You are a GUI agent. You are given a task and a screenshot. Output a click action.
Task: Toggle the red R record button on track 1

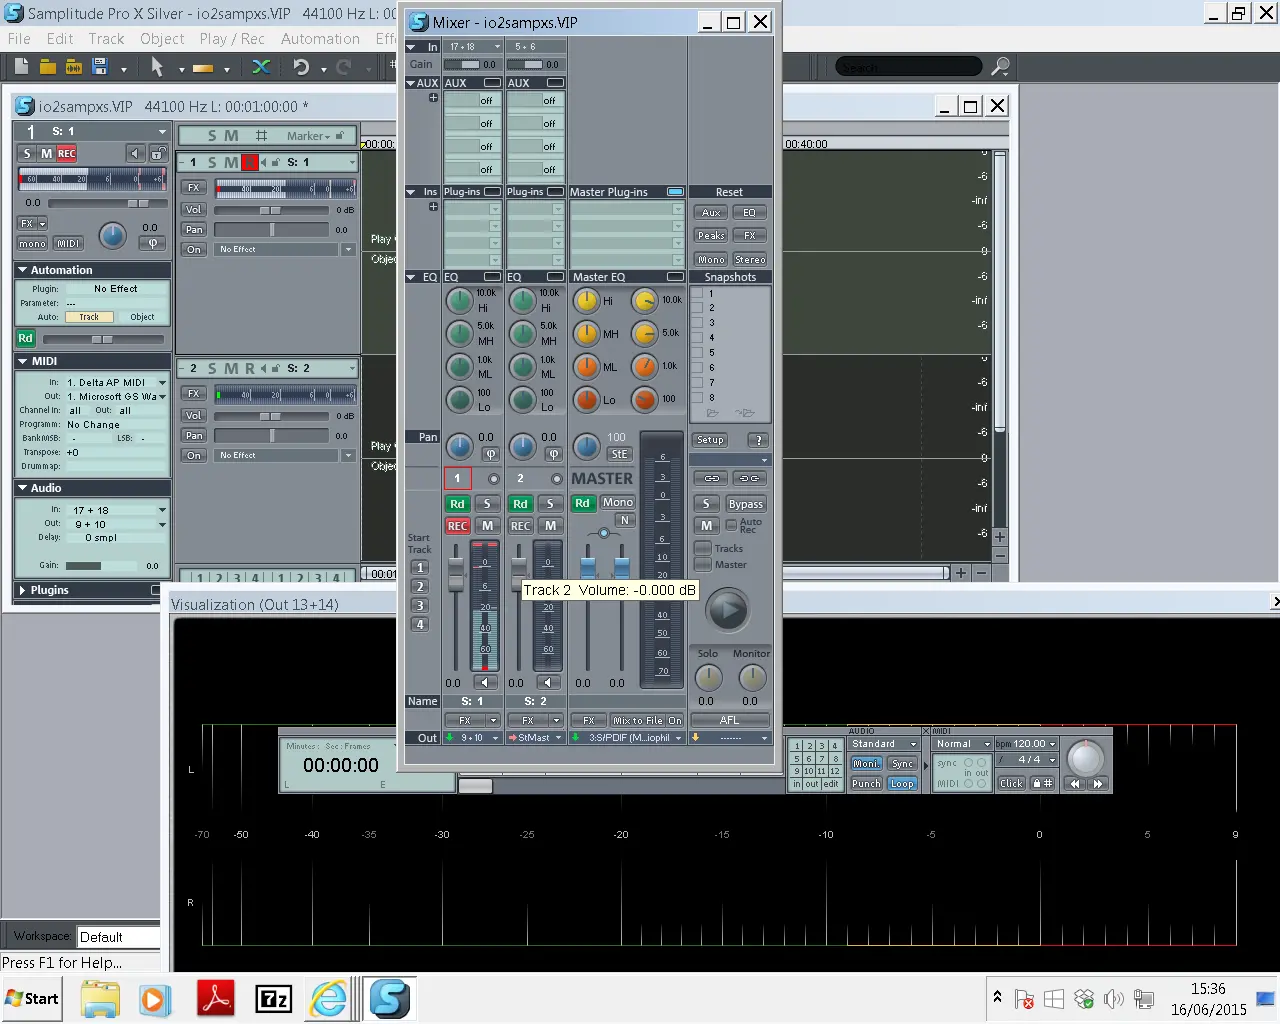250,162
